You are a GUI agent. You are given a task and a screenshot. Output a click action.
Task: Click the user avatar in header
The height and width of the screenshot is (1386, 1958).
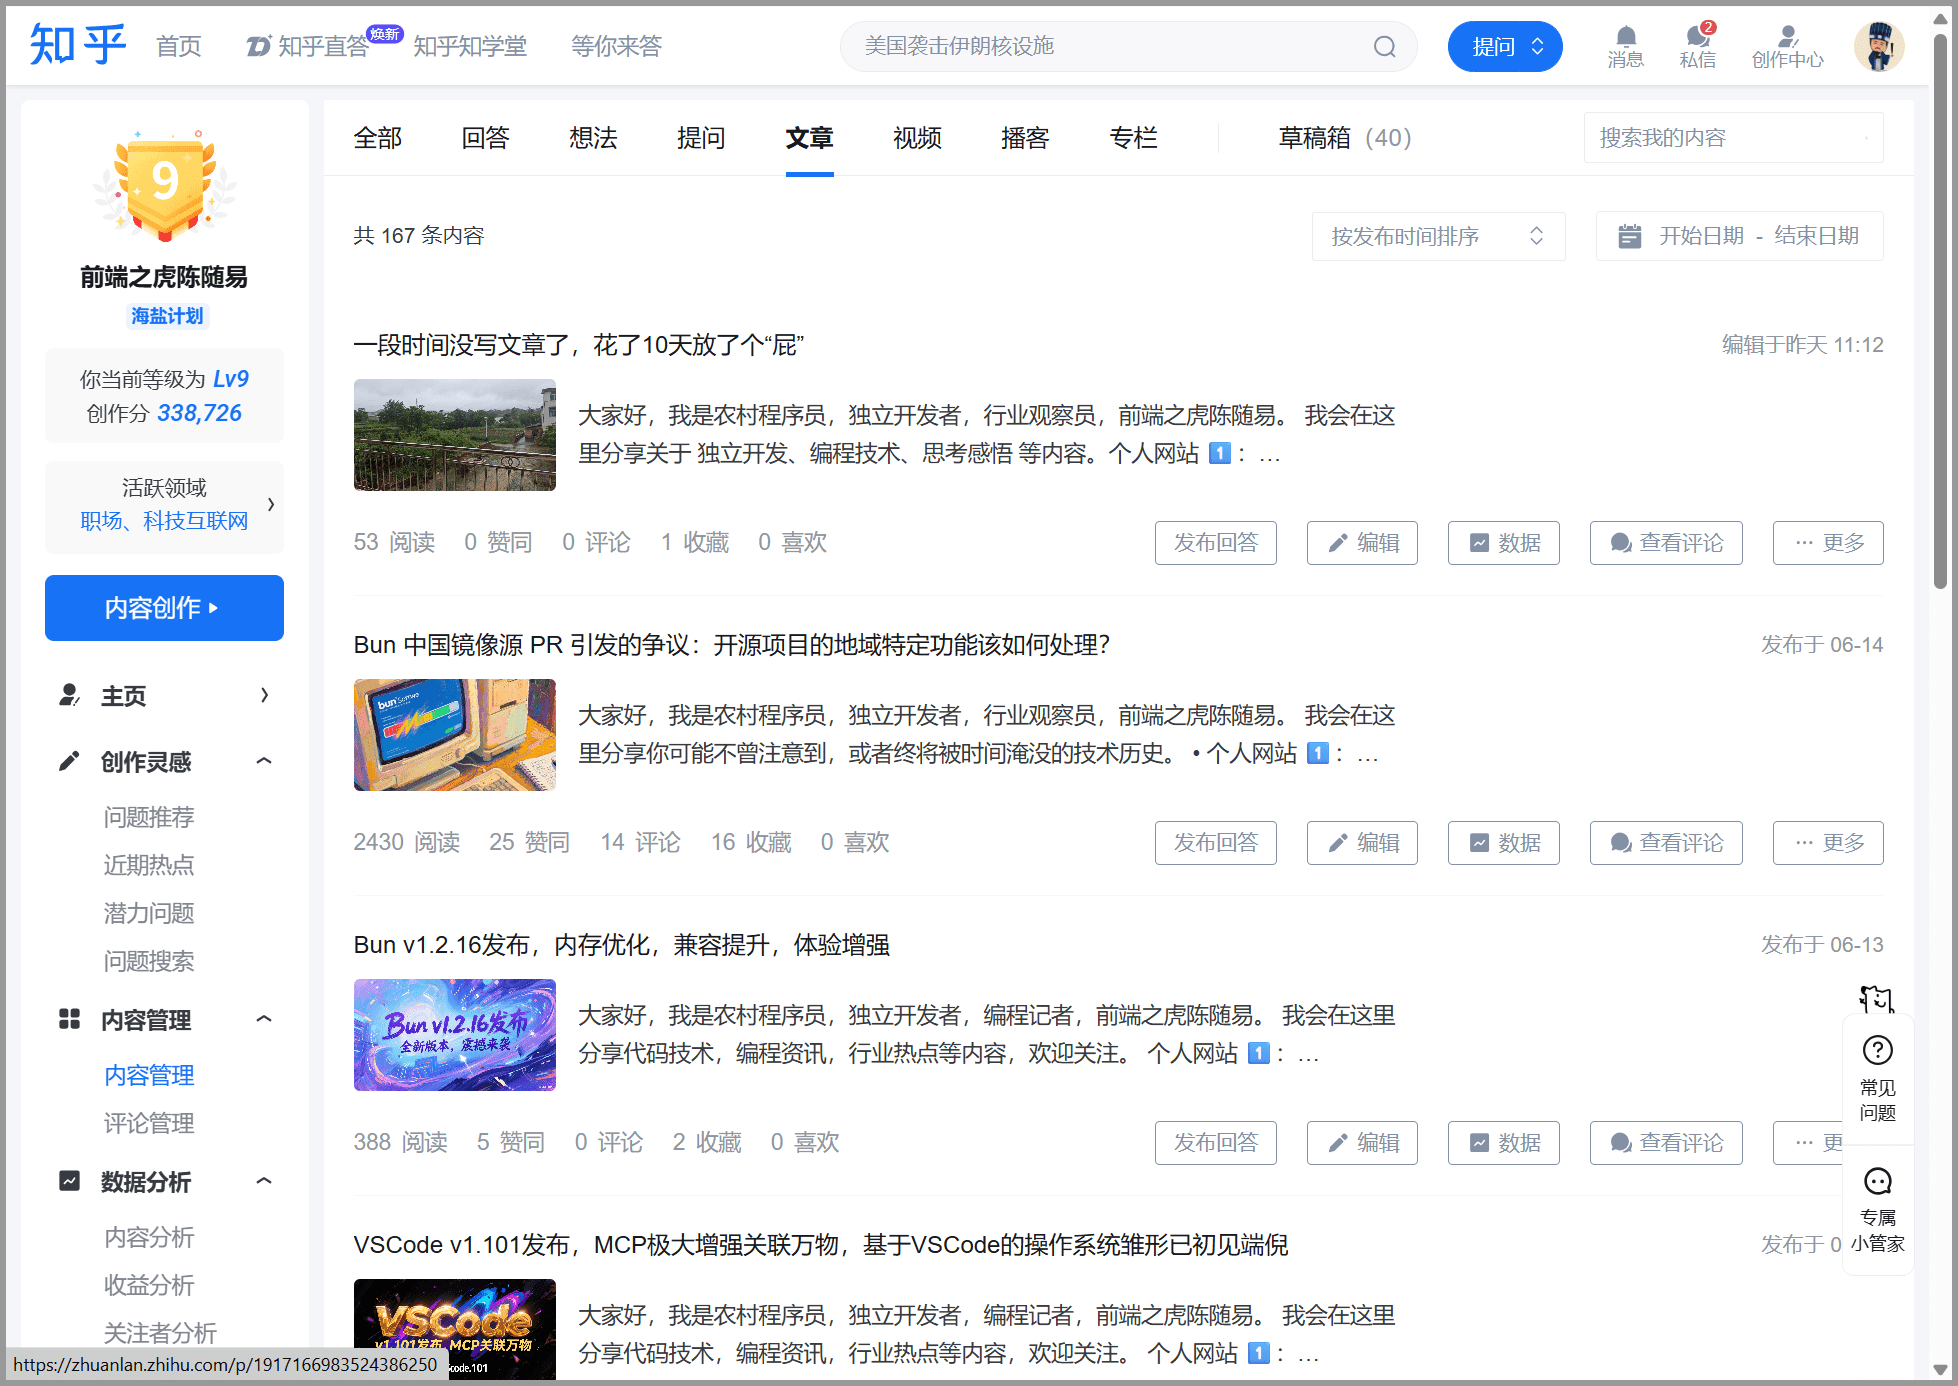(x=1879, y=46)
